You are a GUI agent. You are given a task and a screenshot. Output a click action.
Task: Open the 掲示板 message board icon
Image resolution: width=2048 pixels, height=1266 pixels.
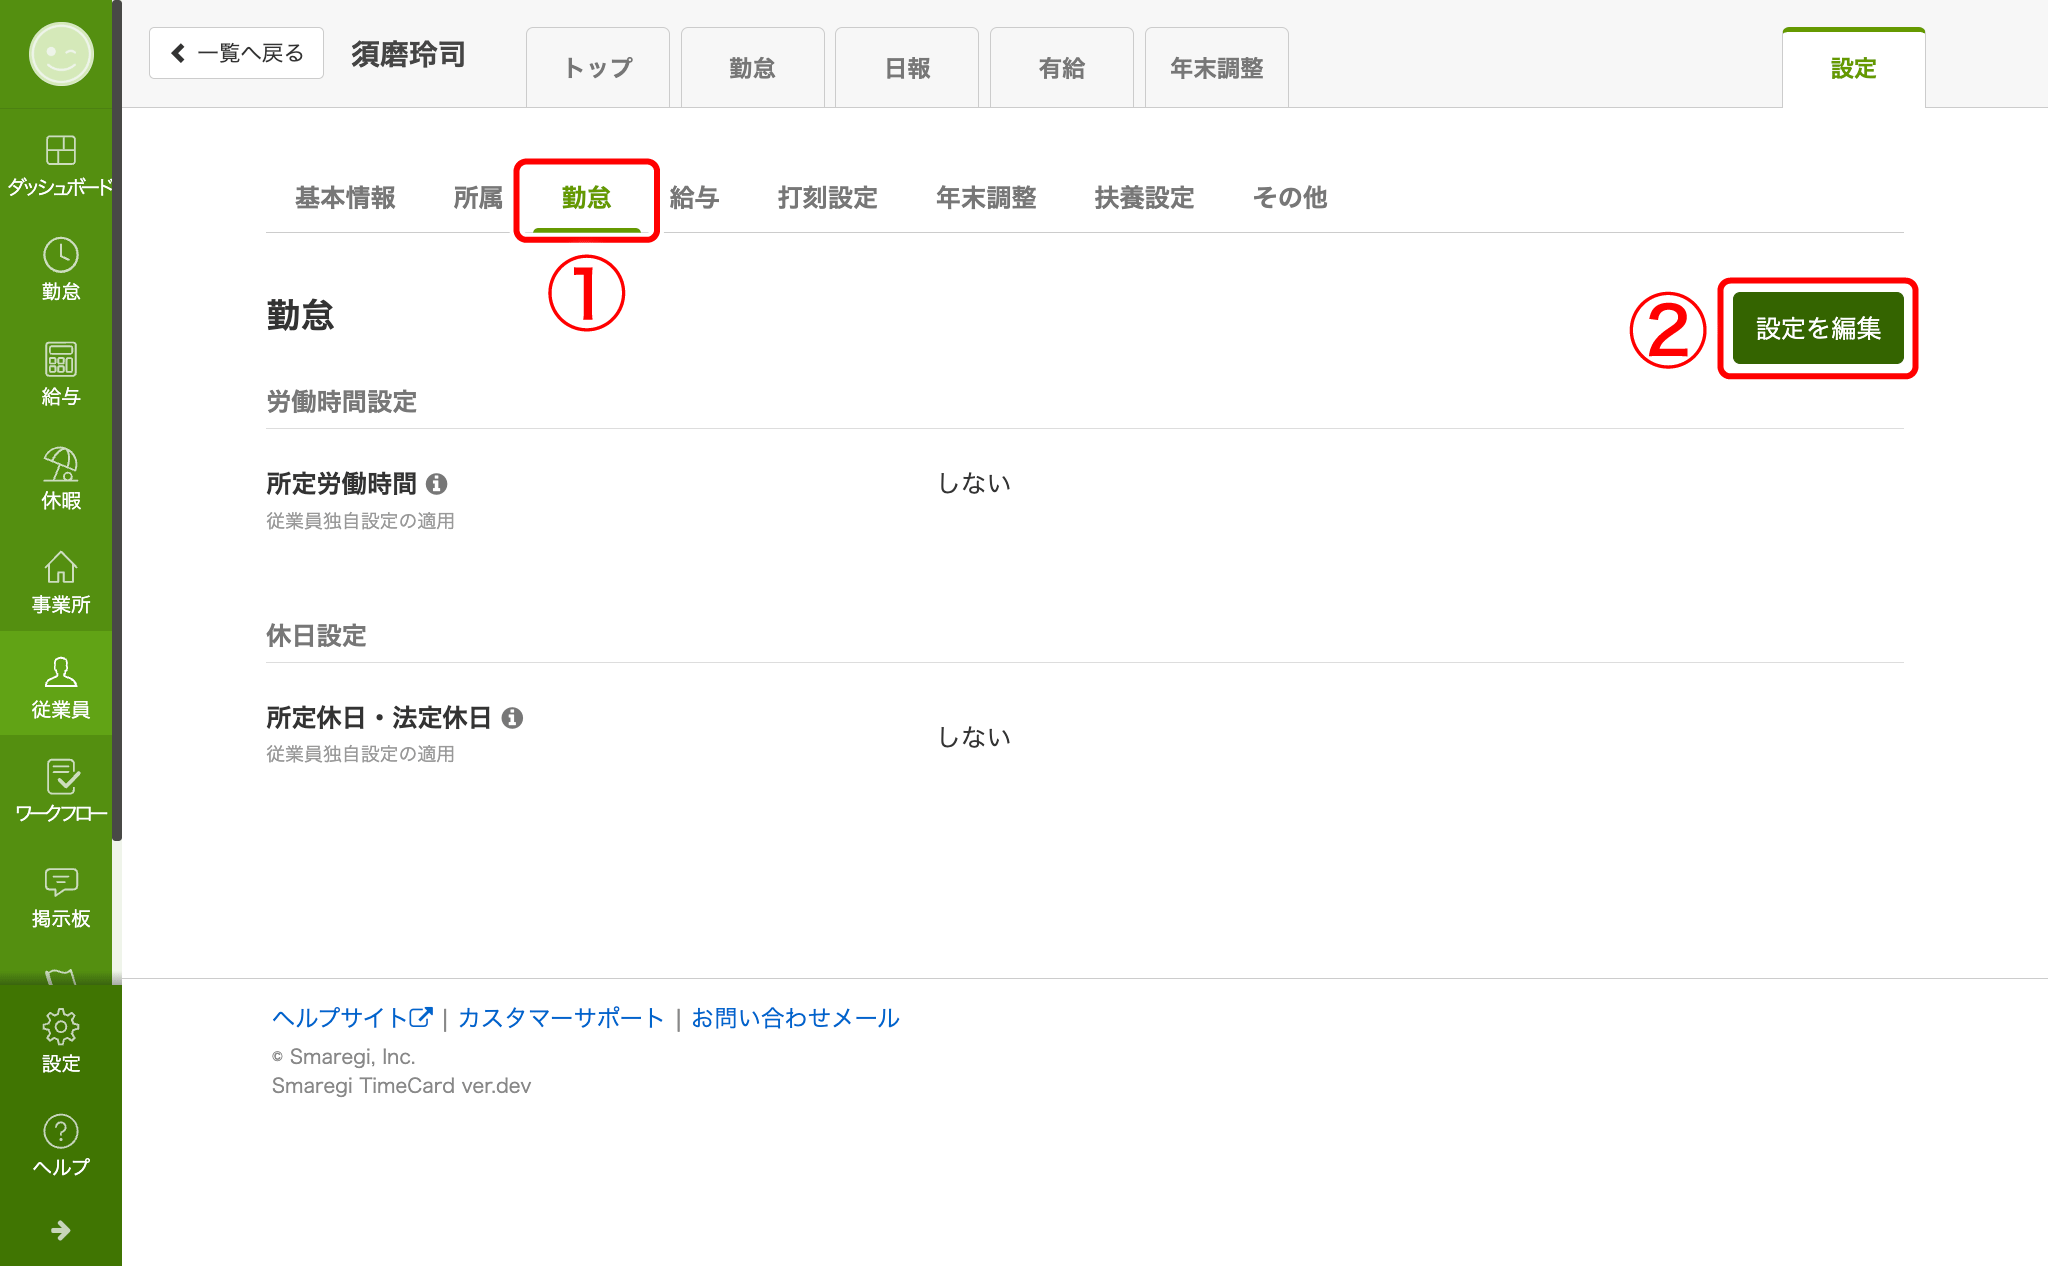pyautogui.click(x=60, y=882)
